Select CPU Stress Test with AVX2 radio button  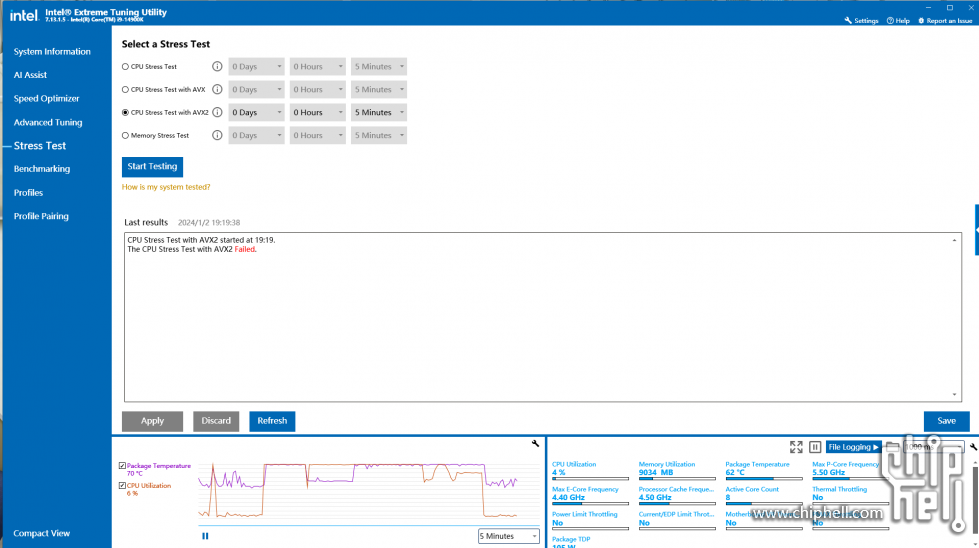[x=125, y=112]
